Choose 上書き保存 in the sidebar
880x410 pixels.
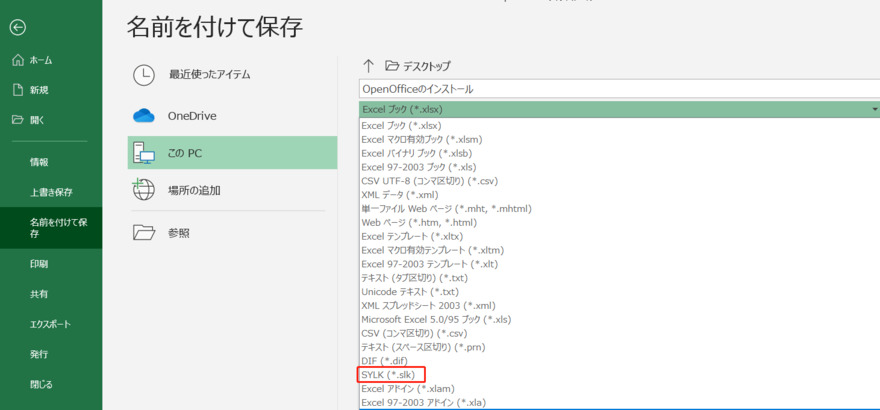(51, 192)
